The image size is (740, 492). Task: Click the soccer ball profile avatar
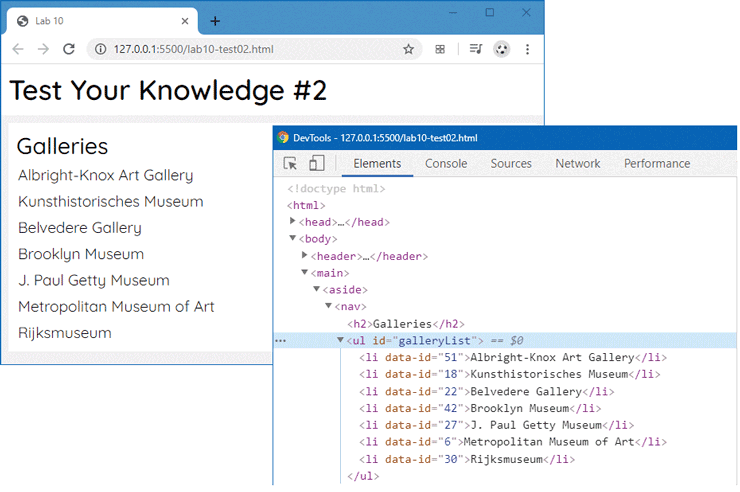click(501, 49)
